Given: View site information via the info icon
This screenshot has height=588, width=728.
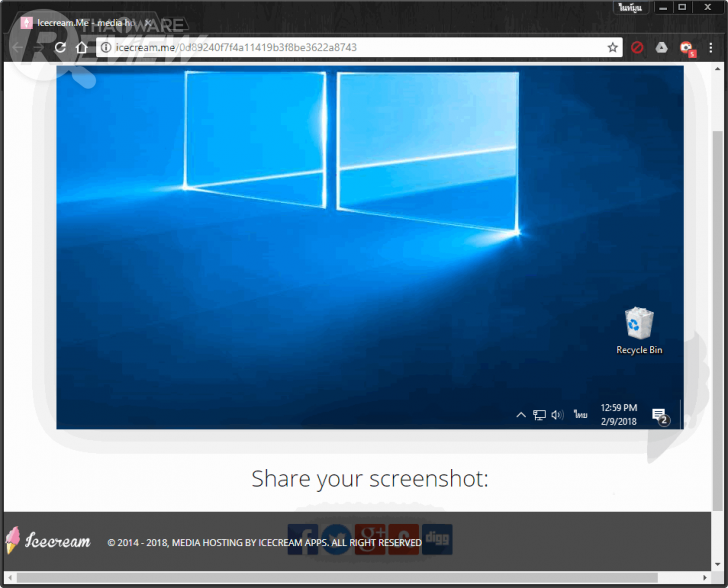Looking at the screenshot, I should pyautogui.click(x=106, y=47).
